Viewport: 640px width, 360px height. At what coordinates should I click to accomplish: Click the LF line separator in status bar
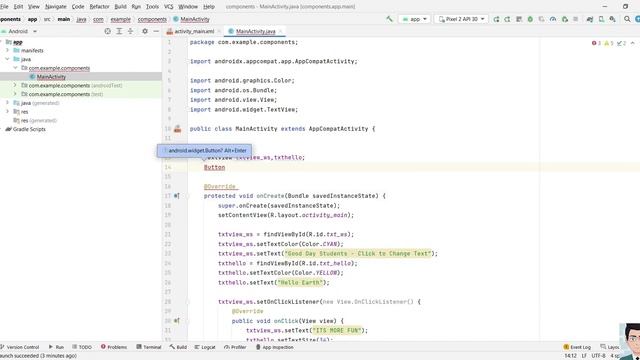(x=584, y=356)
